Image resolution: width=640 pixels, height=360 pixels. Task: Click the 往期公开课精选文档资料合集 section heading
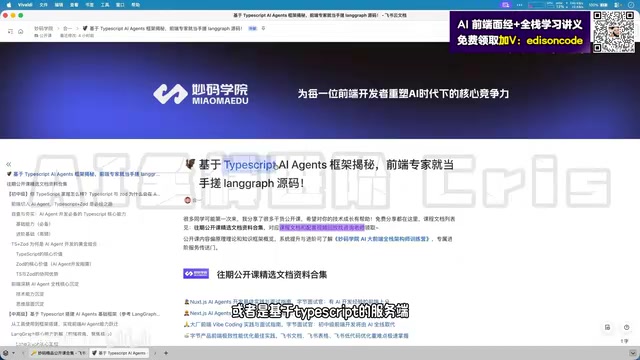272,275
